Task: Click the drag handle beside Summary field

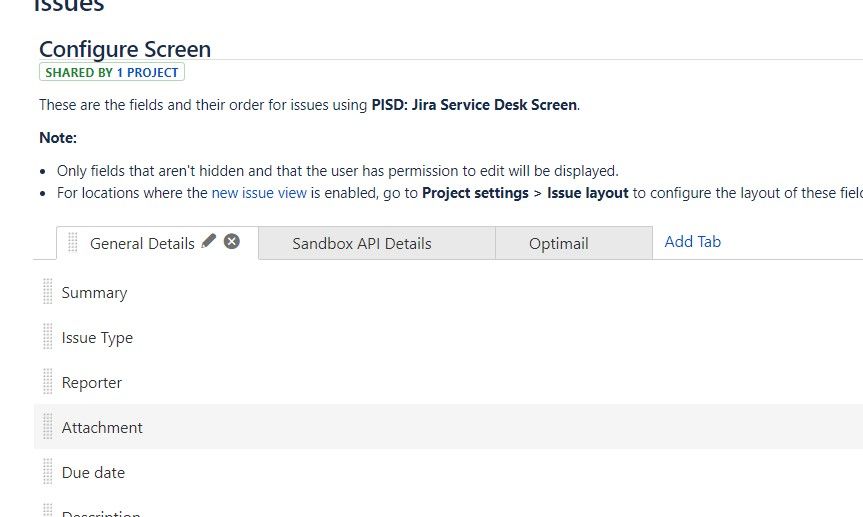Action: [x=48, y=291]
